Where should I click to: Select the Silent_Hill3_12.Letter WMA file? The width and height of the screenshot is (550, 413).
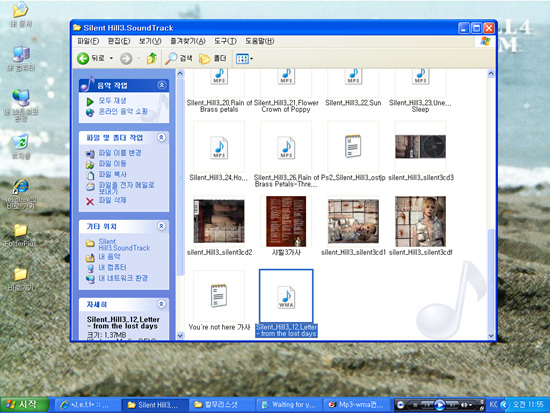(x=286, y=304)
